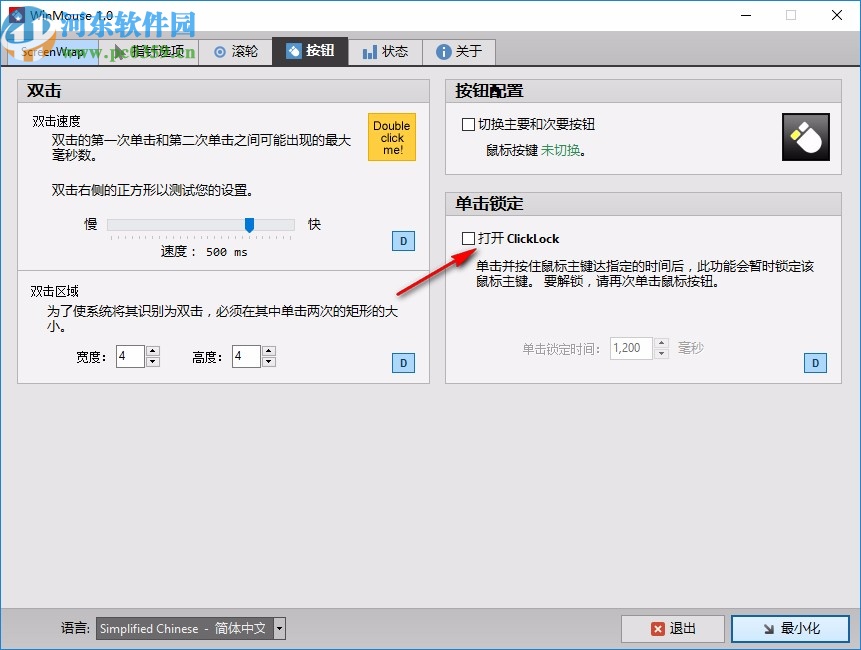Click the 双击速度 label
The height and width of the screenshot is (650, 861).
pos(57,121)
